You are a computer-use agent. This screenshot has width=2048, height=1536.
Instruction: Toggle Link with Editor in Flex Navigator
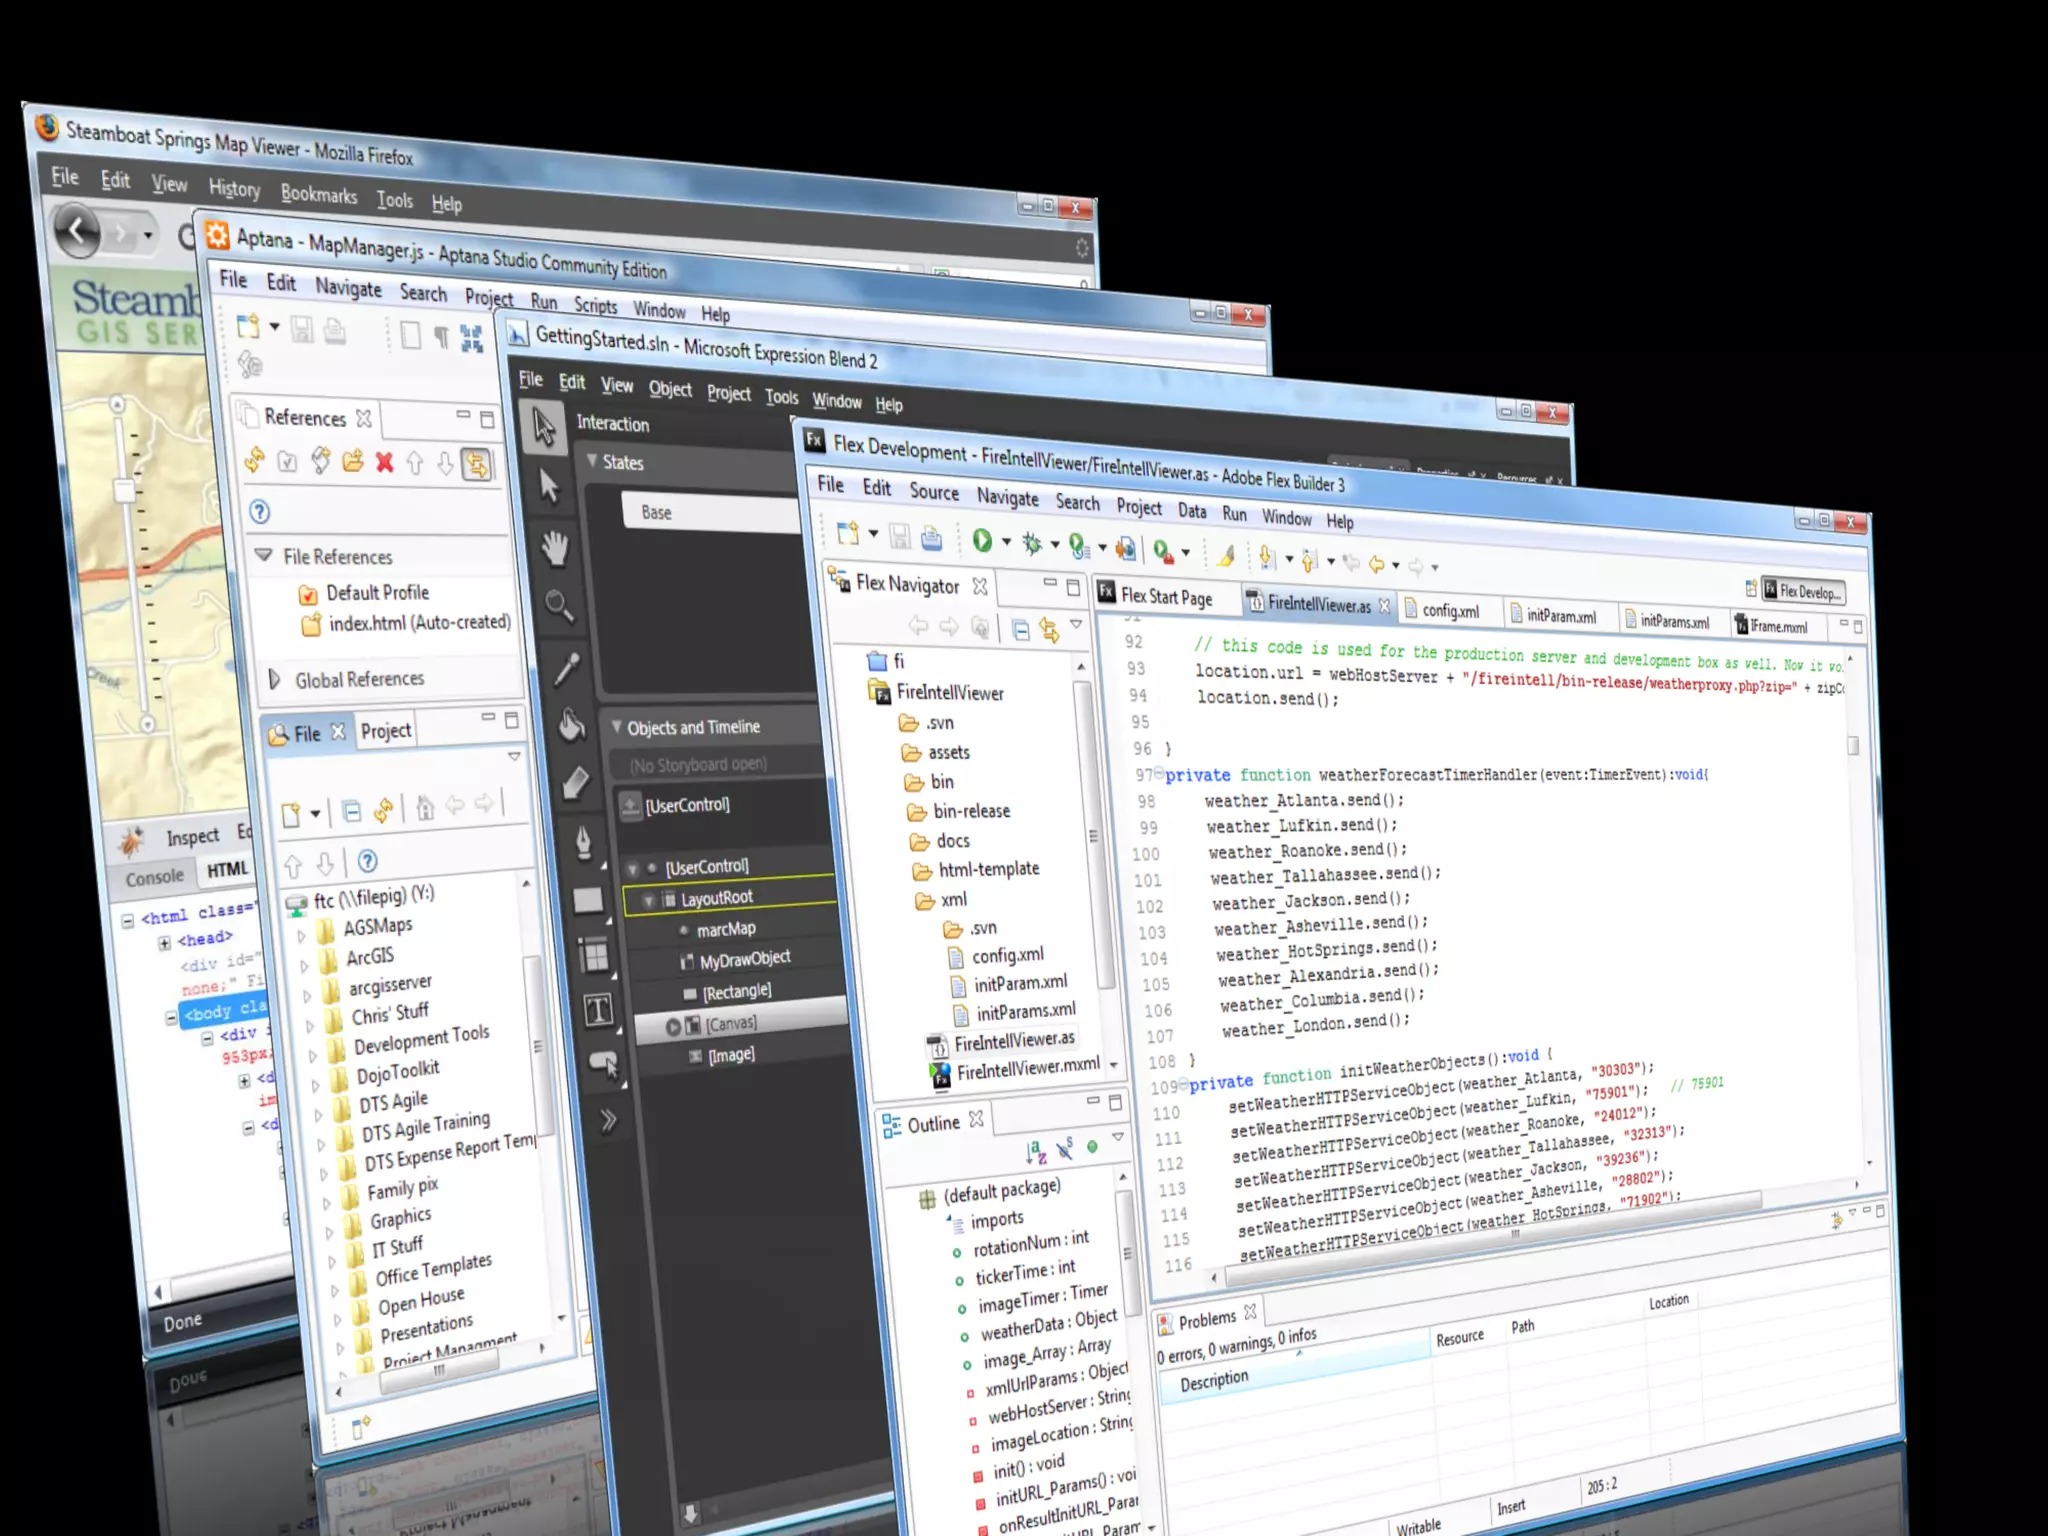[1049, 629]
